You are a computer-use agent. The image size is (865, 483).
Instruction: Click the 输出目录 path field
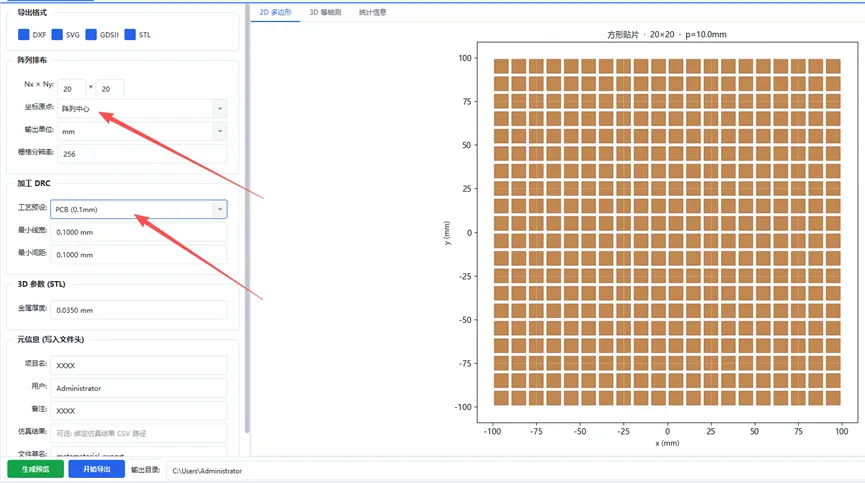(x=513, y=470)
